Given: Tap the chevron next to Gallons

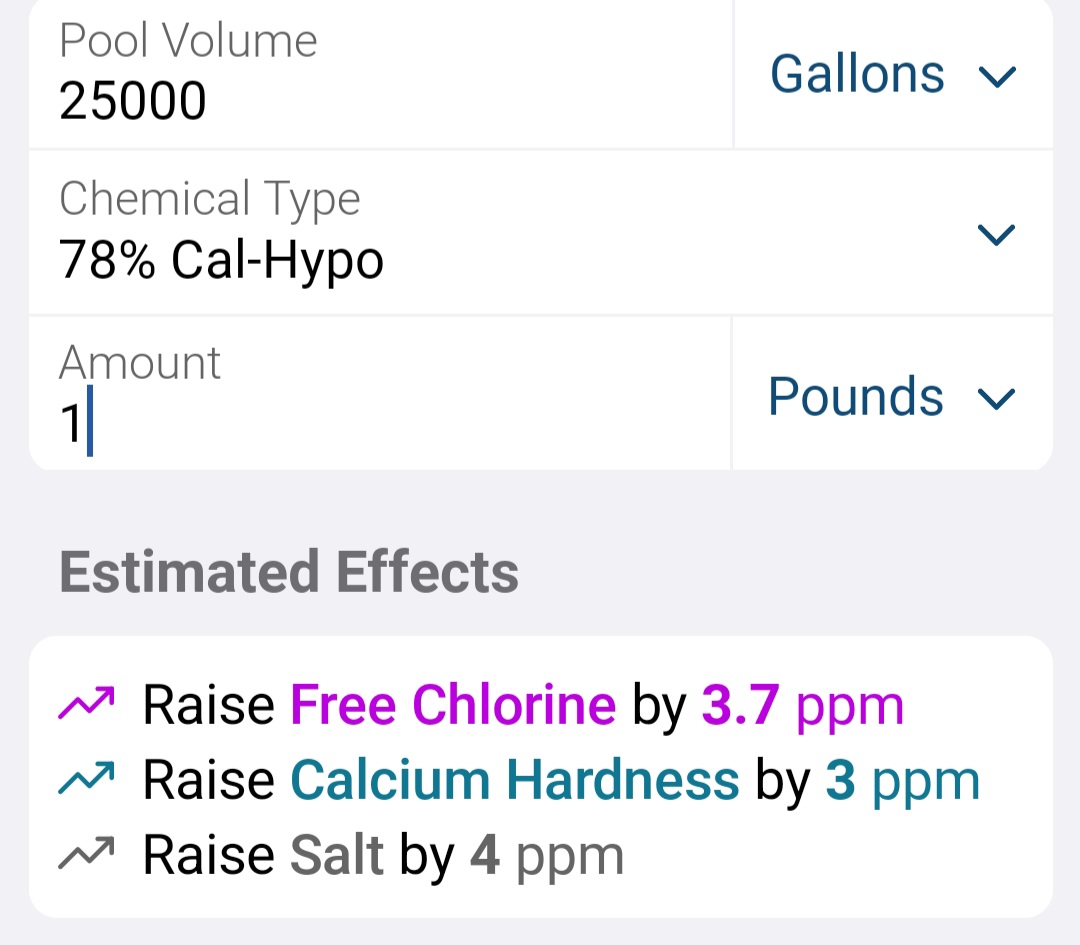Looking at the screenshot, I should pyautogui.click(x=997, y=76).
